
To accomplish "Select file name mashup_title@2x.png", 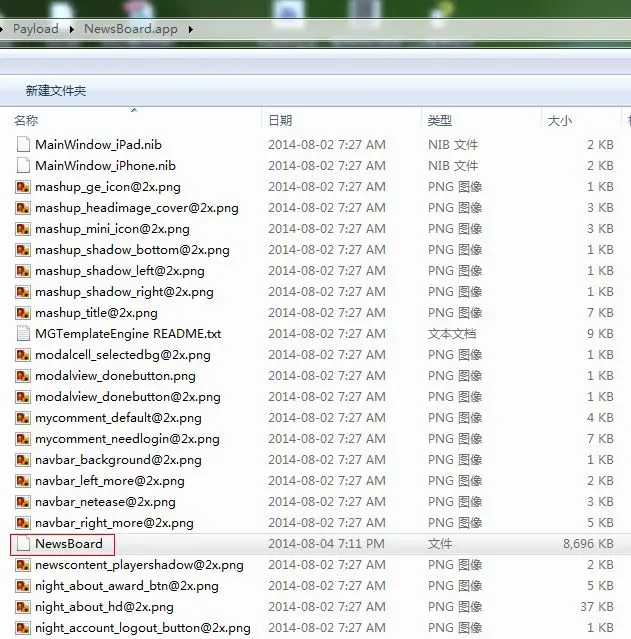I will (97, 313).
